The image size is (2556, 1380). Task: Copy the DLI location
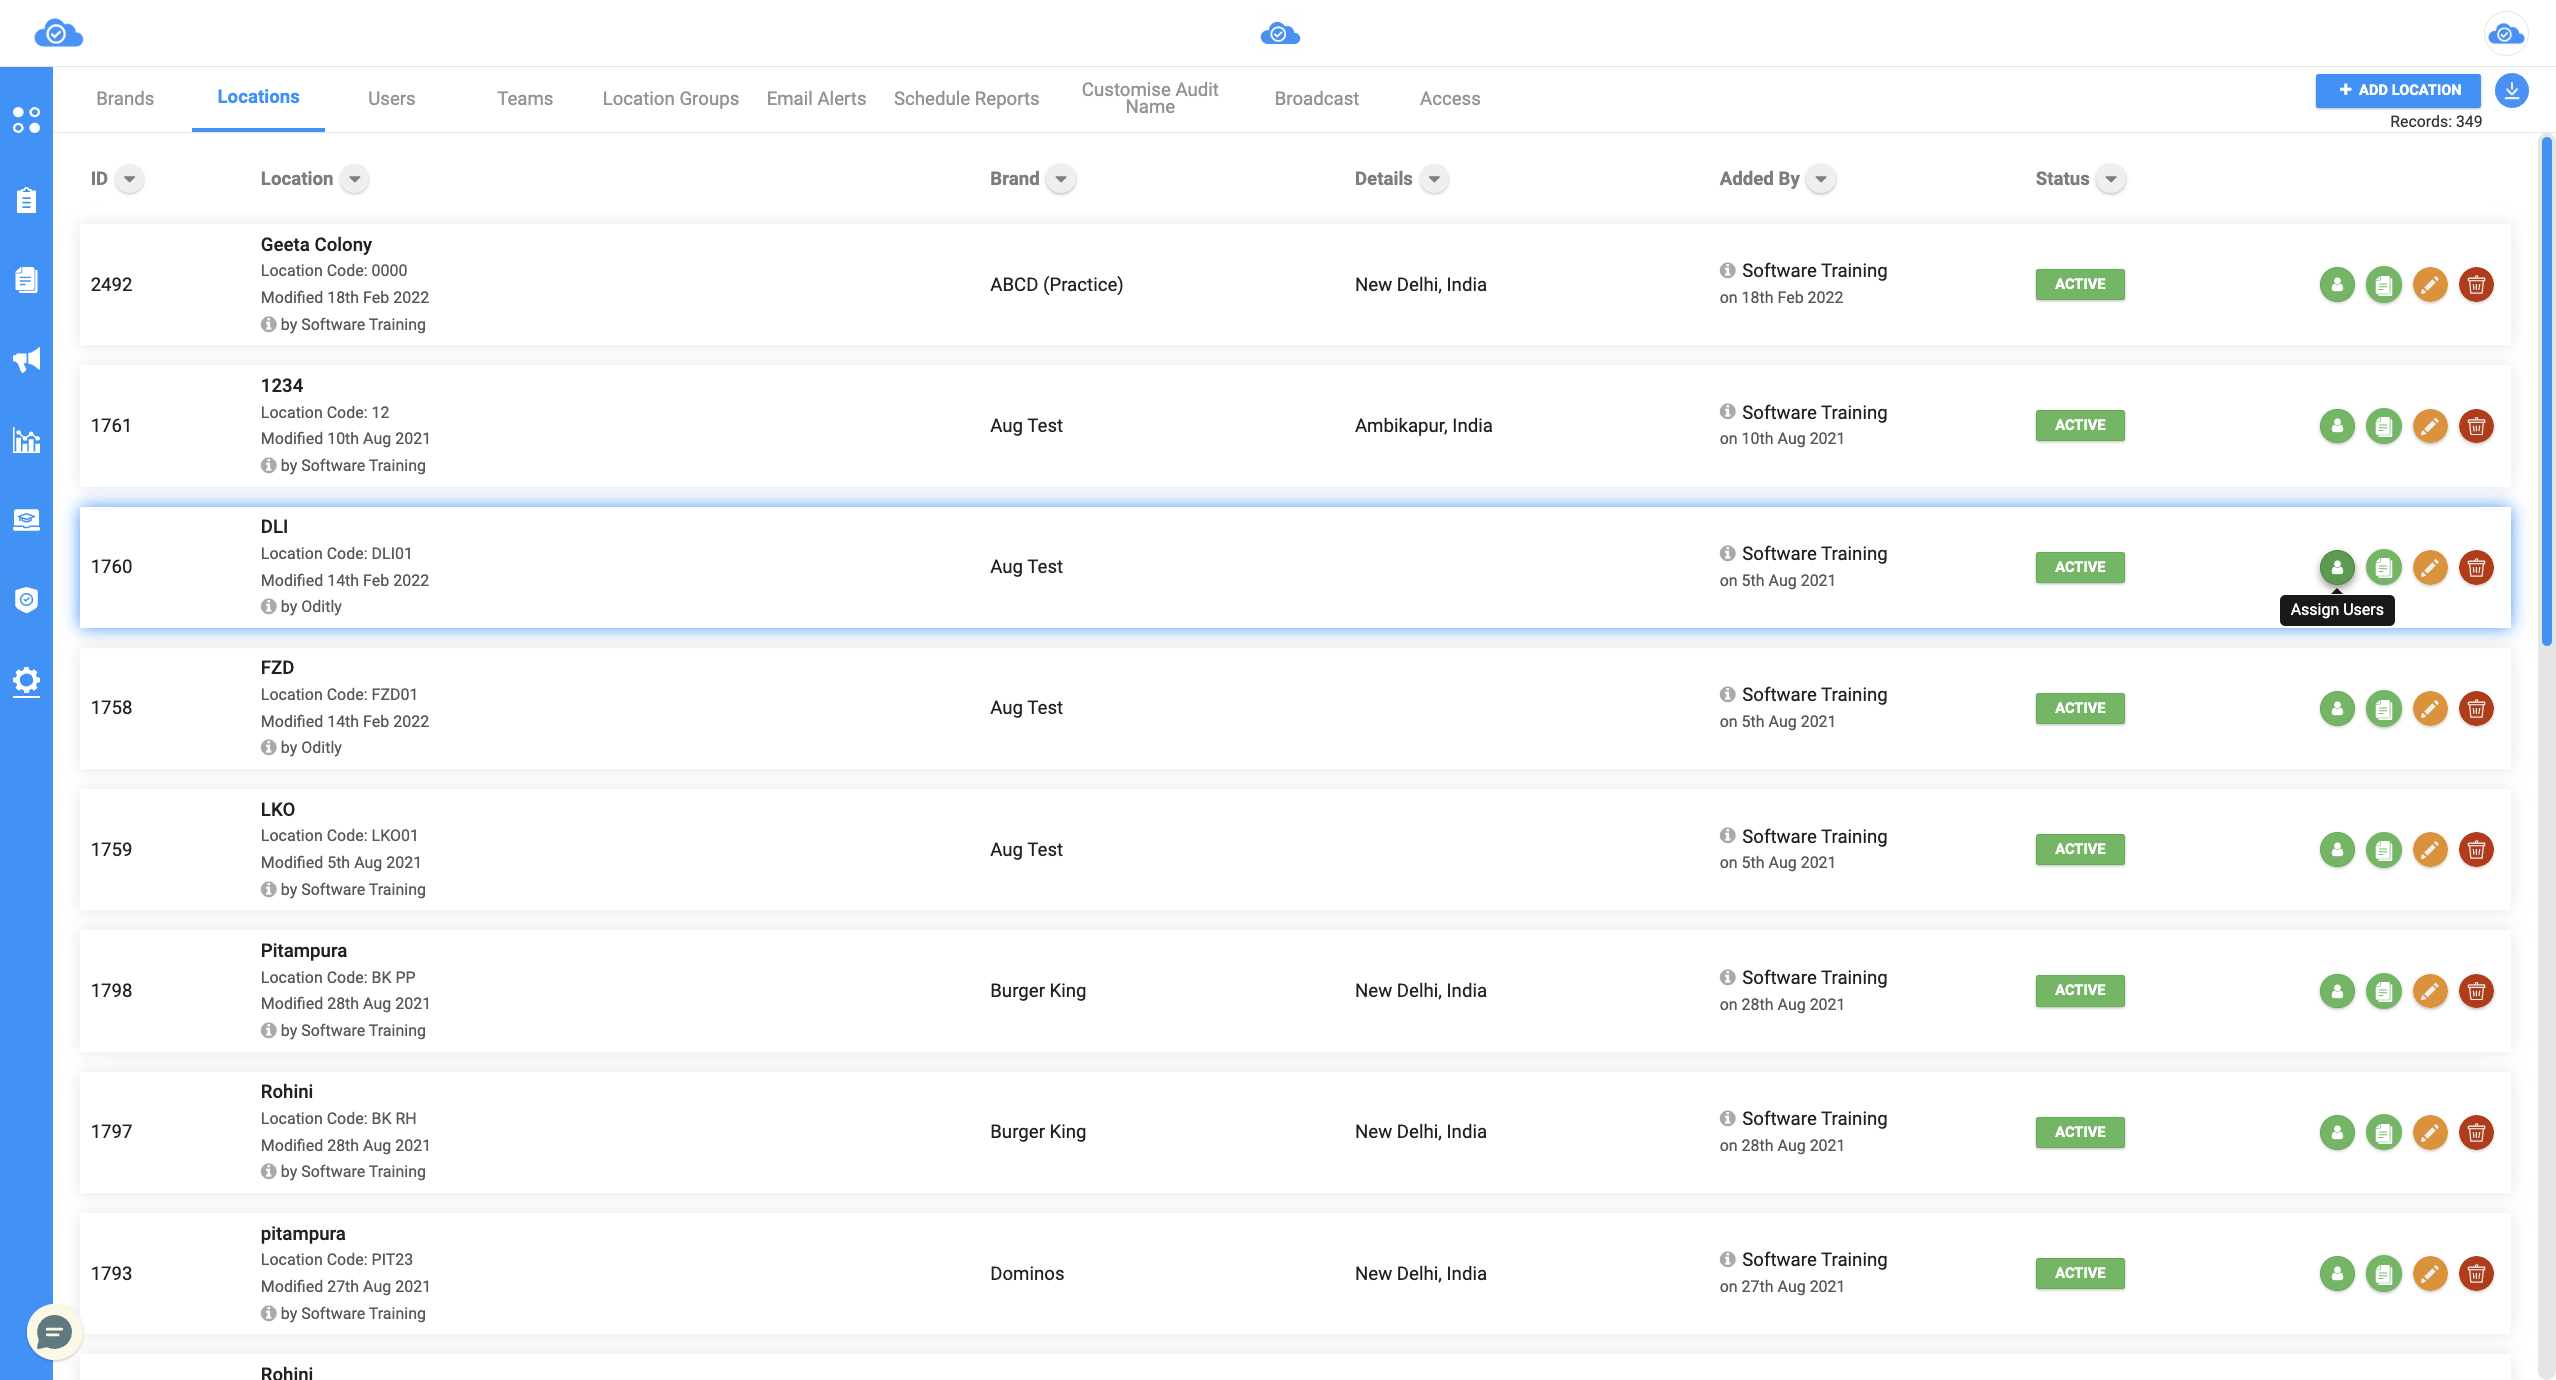2383,567
